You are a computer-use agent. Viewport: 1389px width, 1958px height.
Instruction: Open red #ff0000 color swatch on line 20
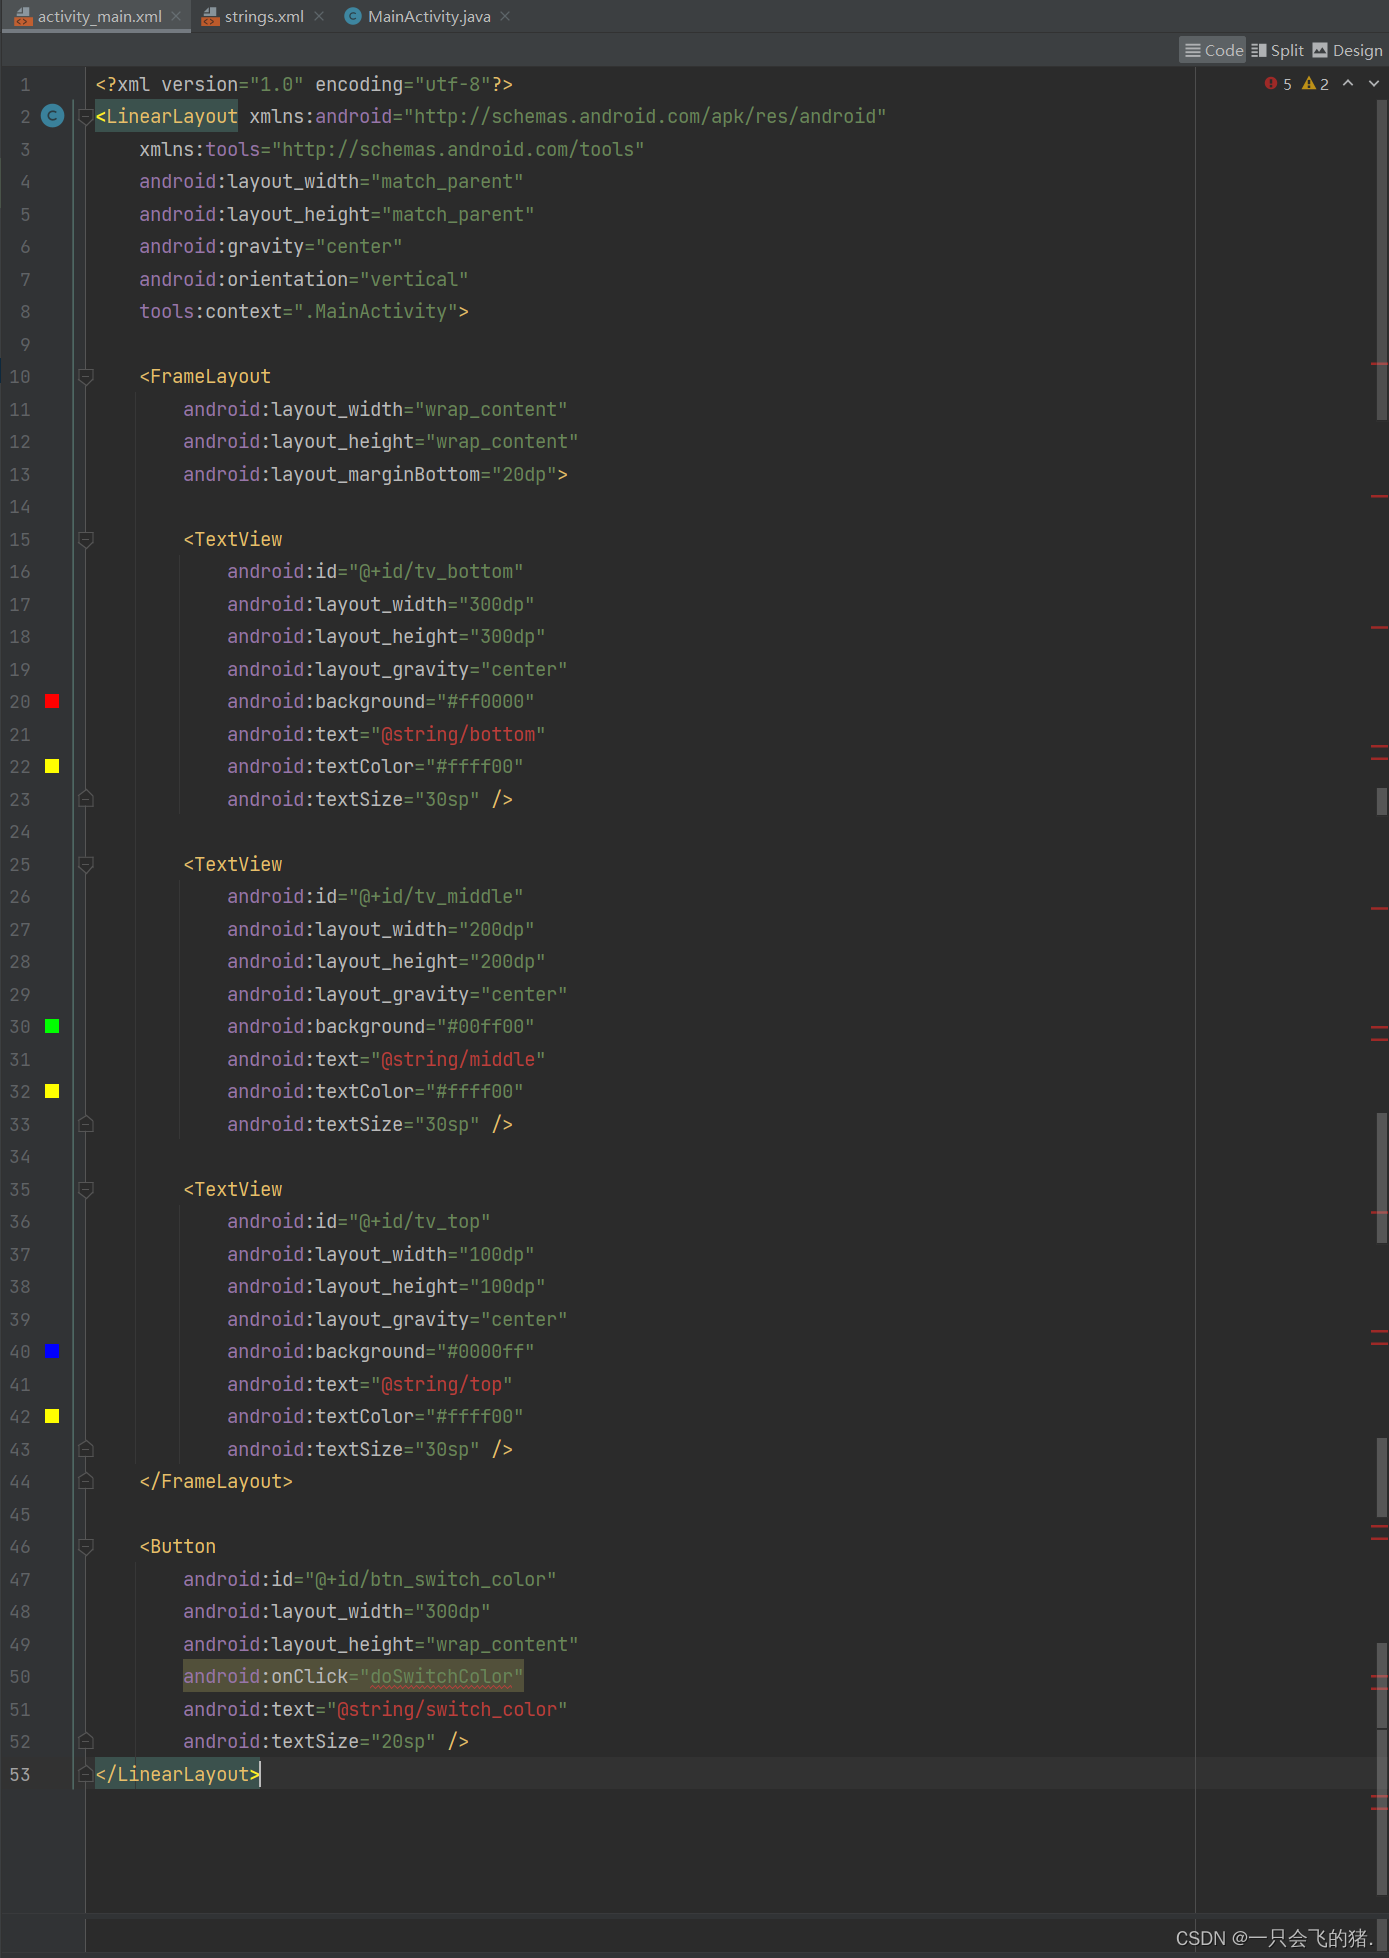point(52,701)
